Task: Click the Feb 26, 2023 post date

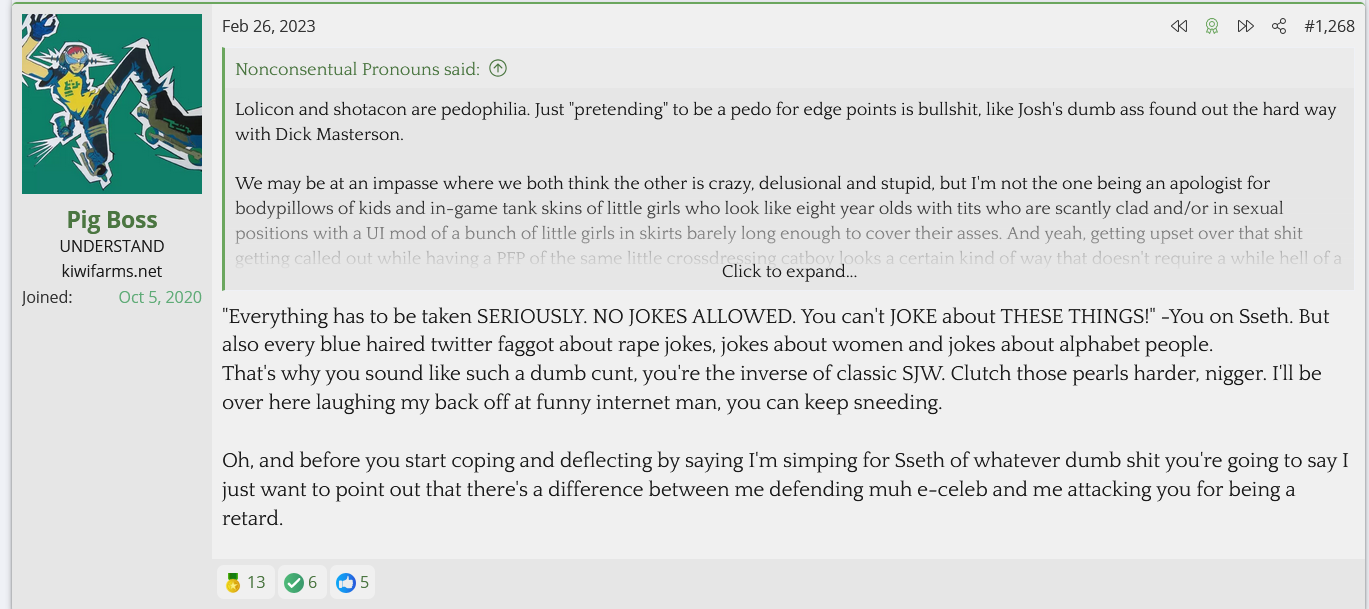Action: click(268, 27)
